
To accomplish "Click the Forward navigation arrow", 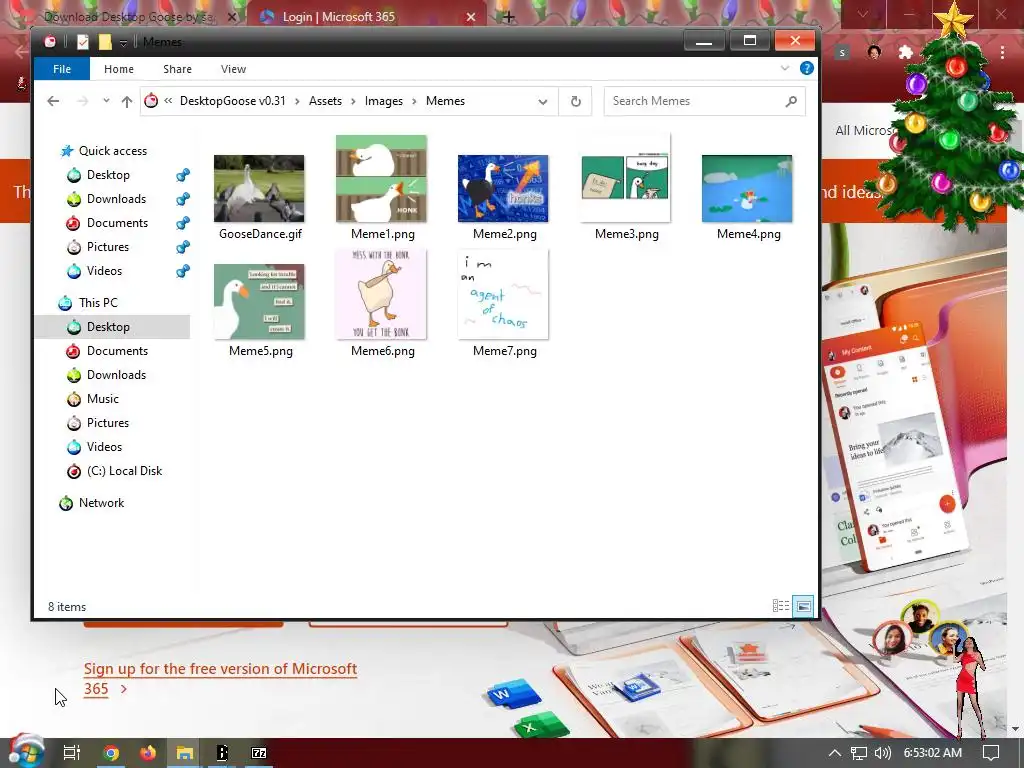I will point(82,101).
